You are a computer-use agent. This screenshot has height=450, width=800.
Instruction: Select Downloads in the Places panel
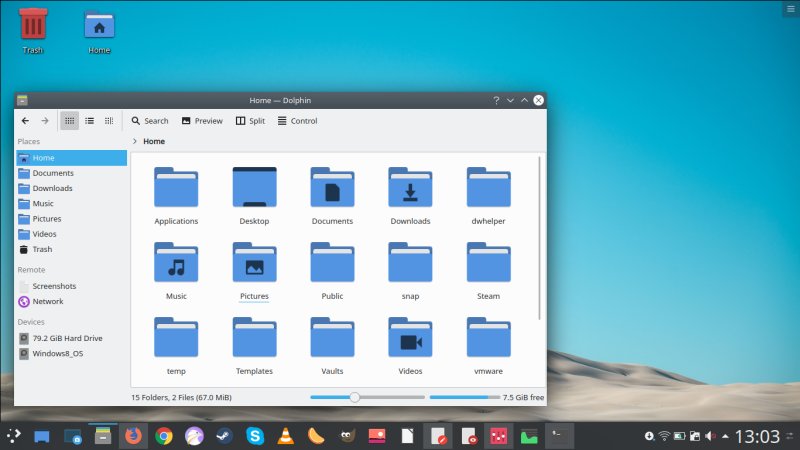coord(52,188)
